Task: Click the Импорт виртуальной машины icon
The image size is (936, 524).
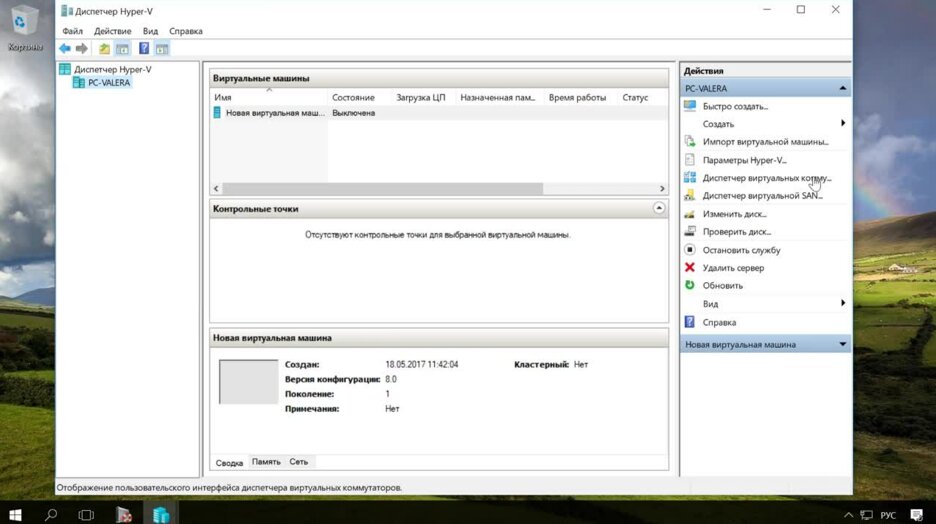Action: (690, 141)
